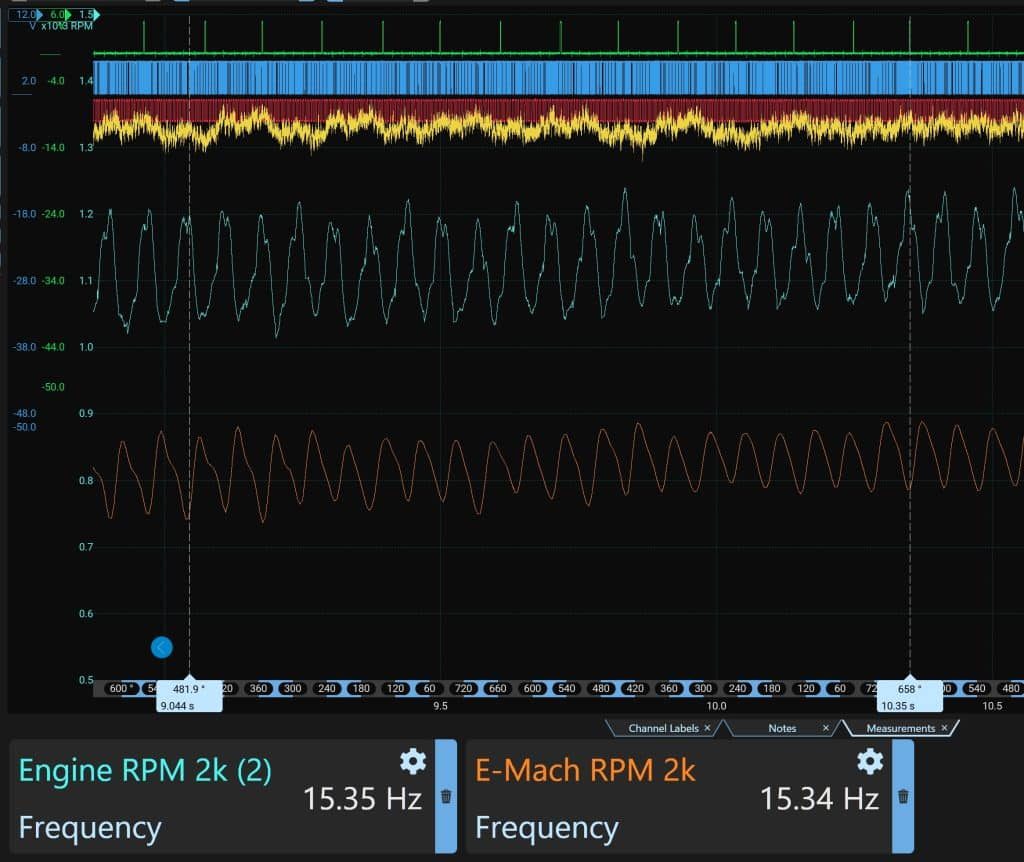Select the blue 12.0 channel axis handle
Image resolution: width=1024 pixels, height=862 pixels.
tap(25, 14)
